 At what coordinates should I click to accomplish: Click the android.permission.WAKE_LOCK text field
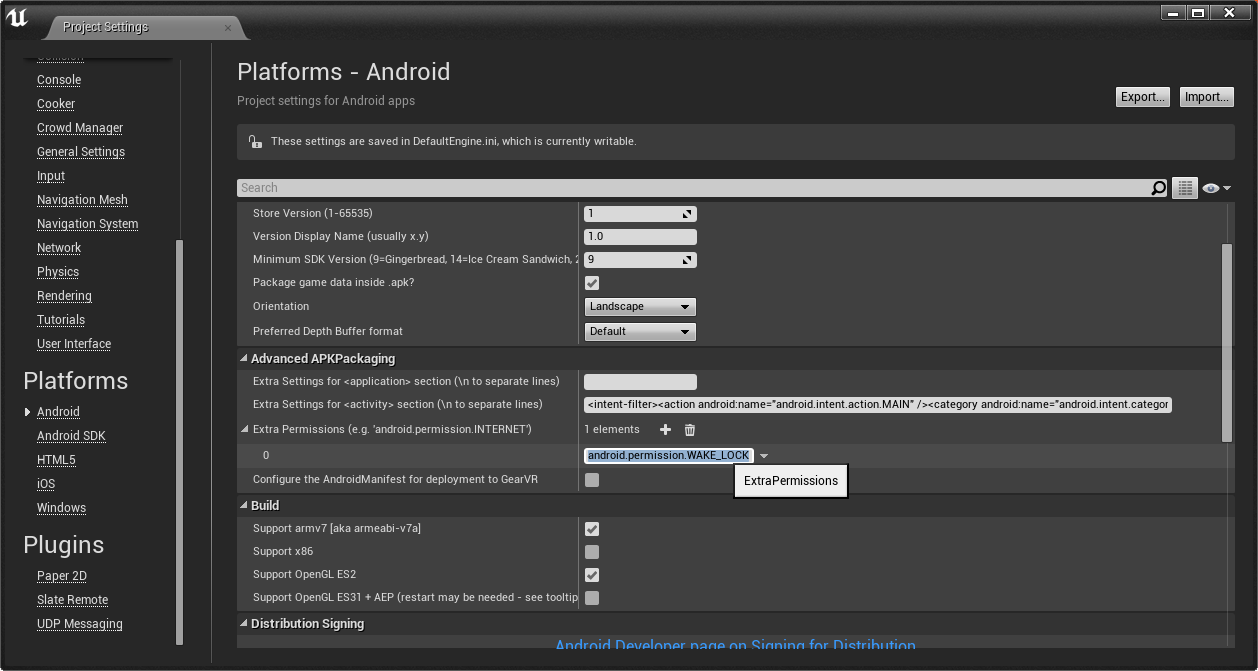(x=669, y=456)
